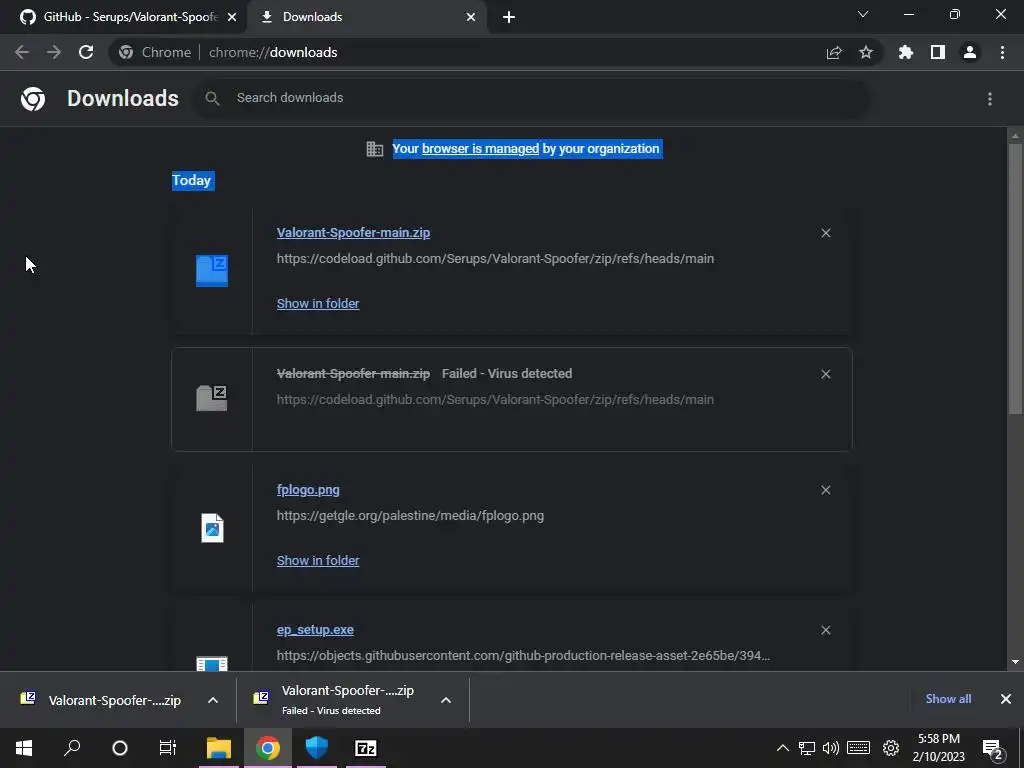Screen dimensions: 1024x768
Task: Go forward to next page
Action: coord(54,52)
